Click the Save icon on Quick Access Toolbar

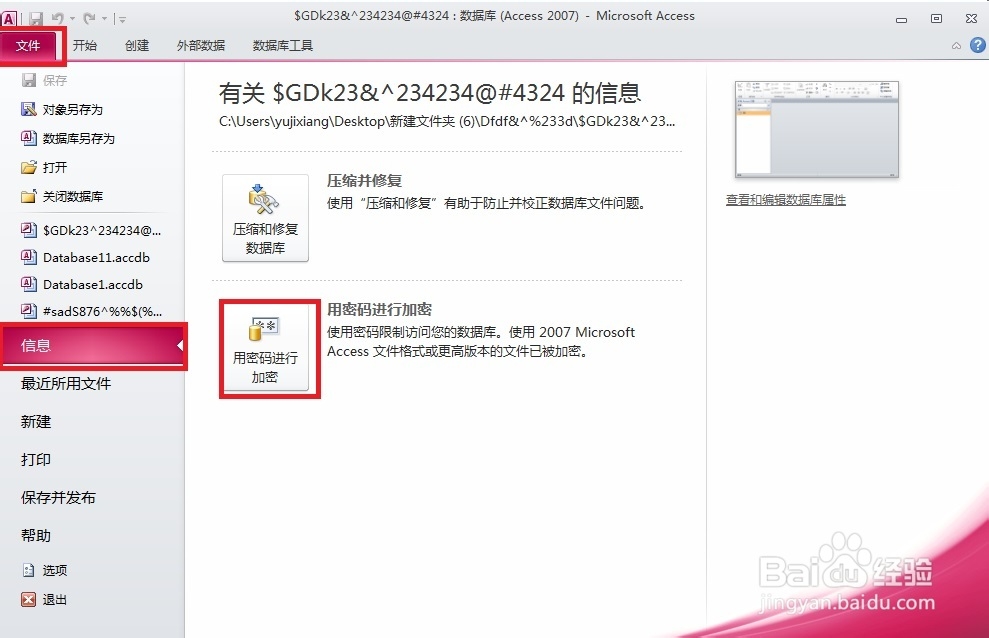pyautogui.click(x=37, y=18)
